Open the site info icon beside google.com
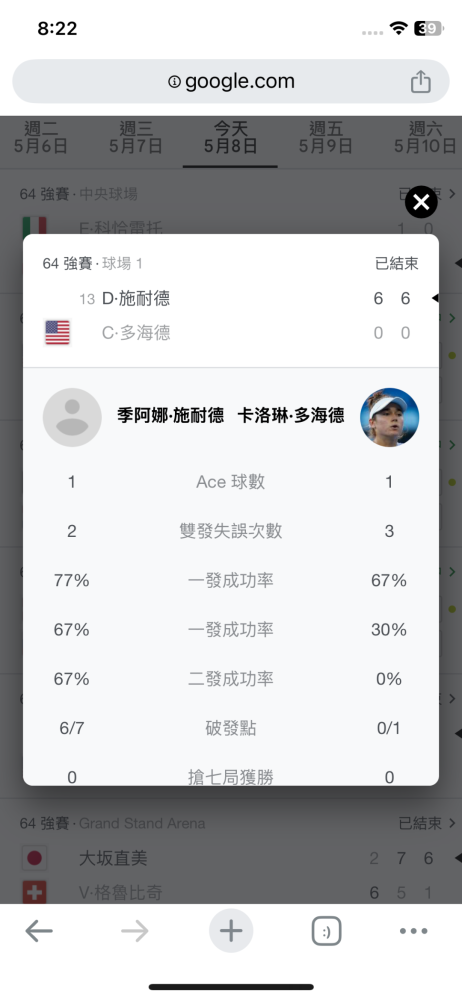The image size is (462, 1000). (174, 82)
